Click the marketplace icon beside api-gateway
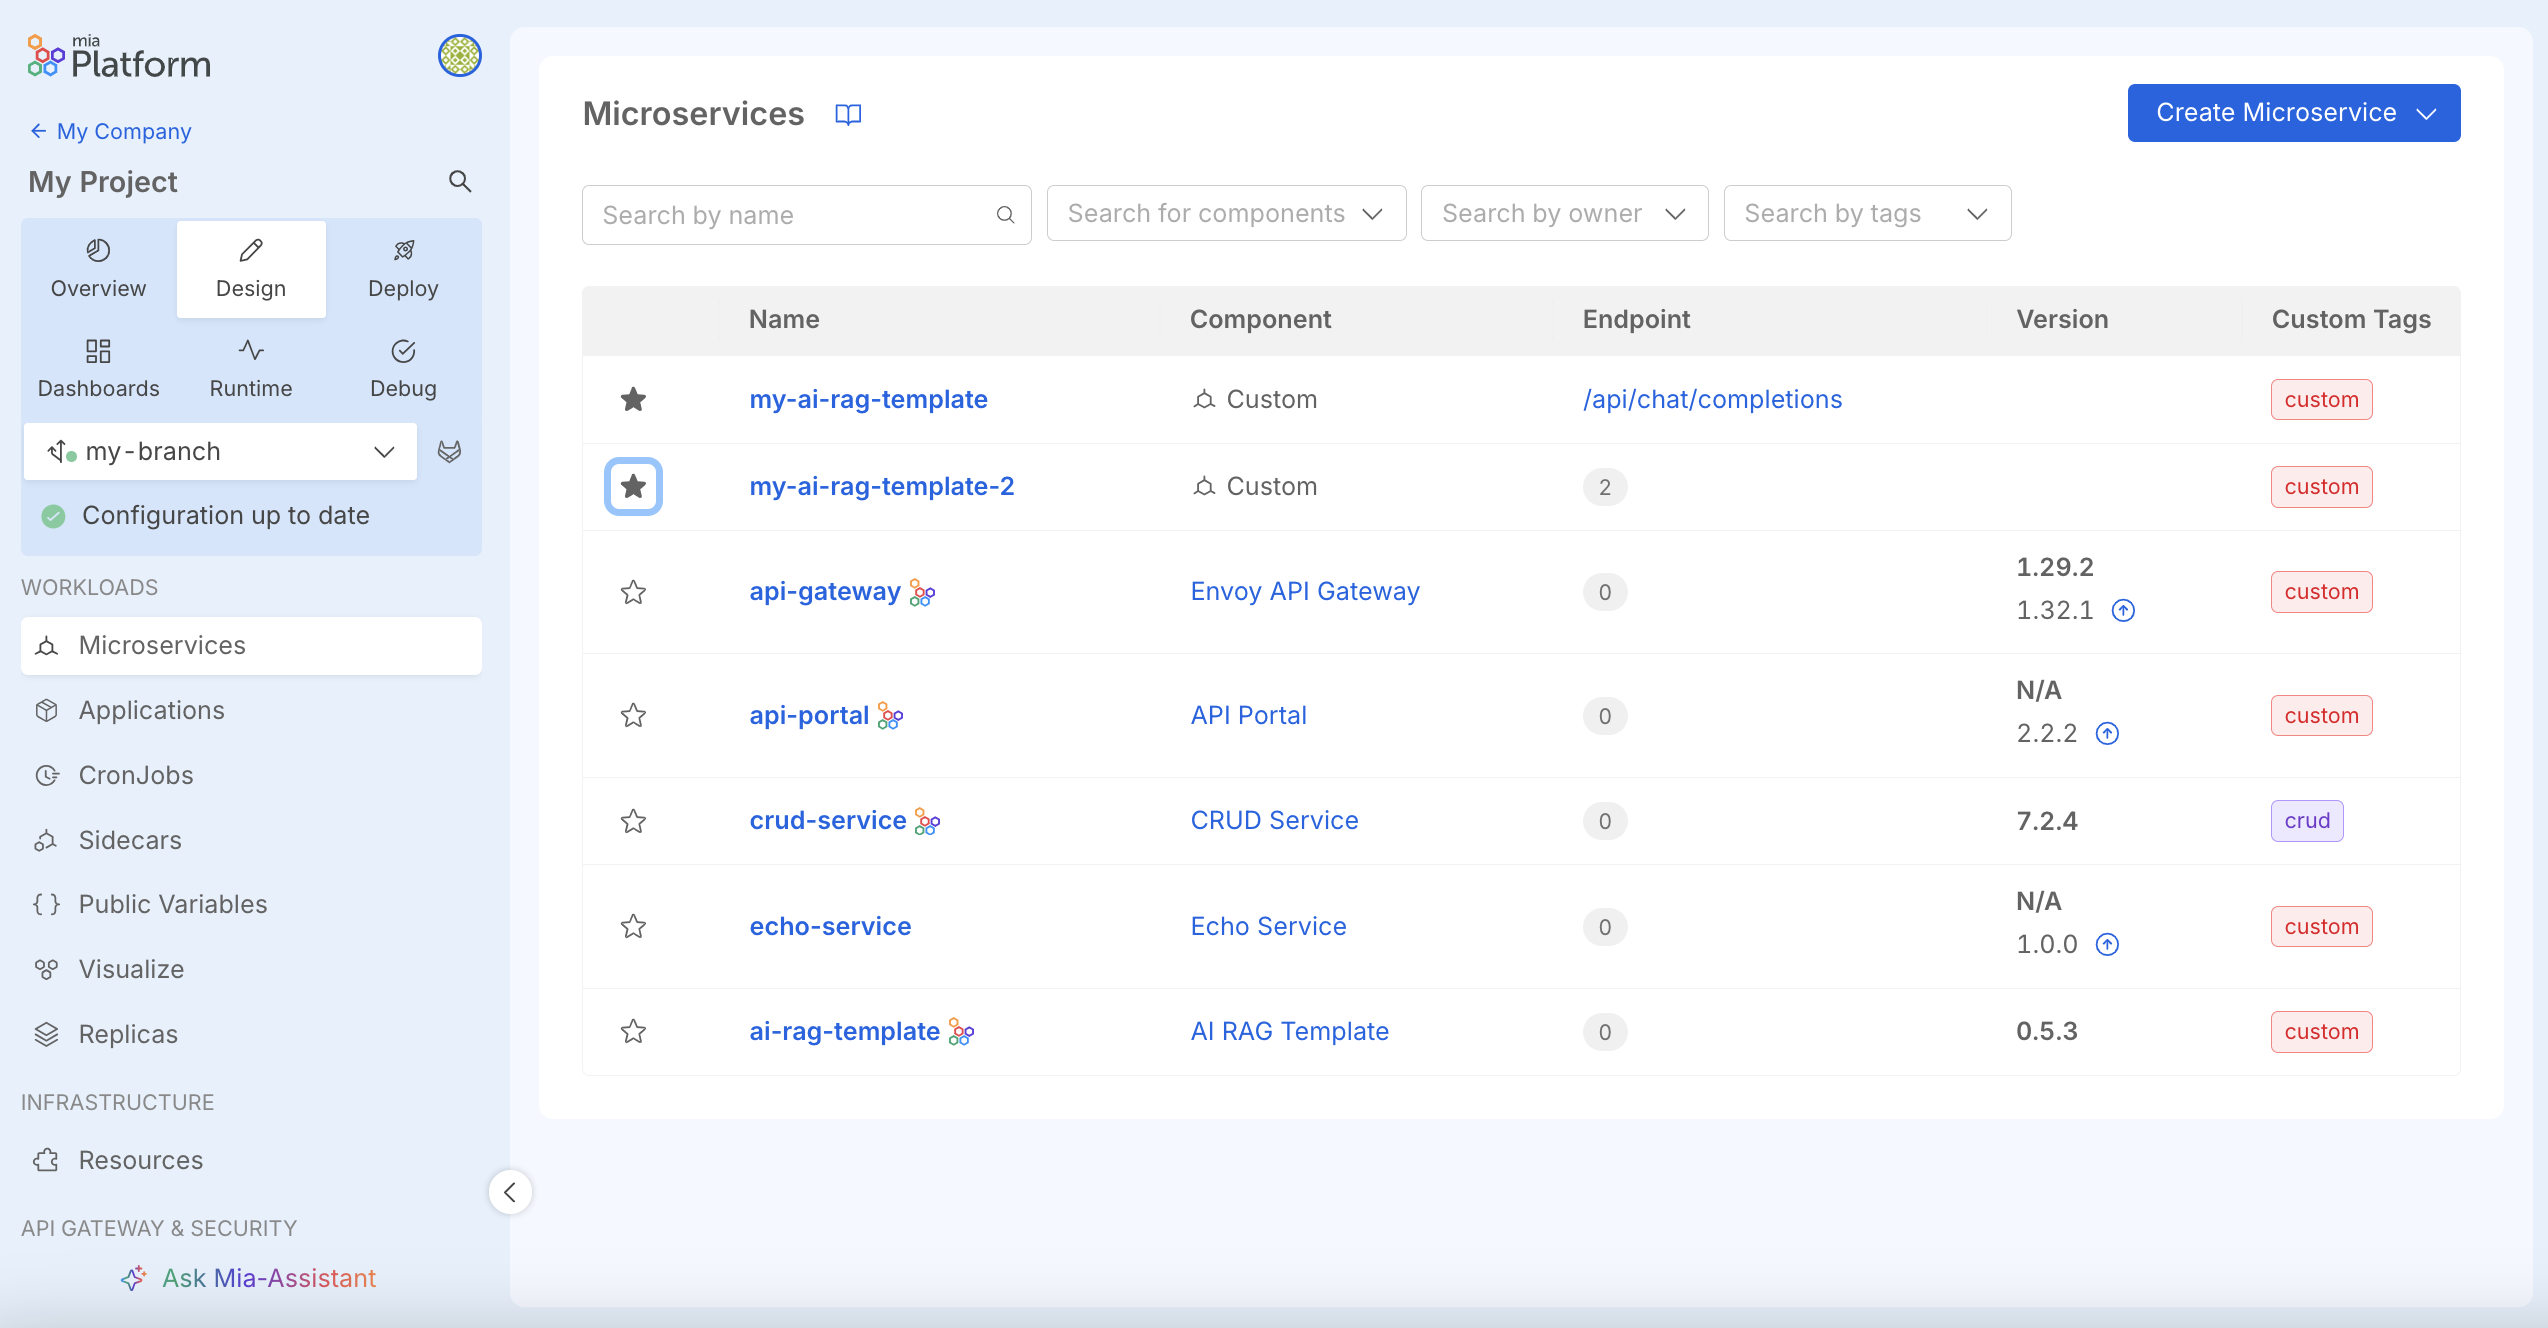Image resolution: width=2548 pixels, height=1328 pixels. pos(922,592)
